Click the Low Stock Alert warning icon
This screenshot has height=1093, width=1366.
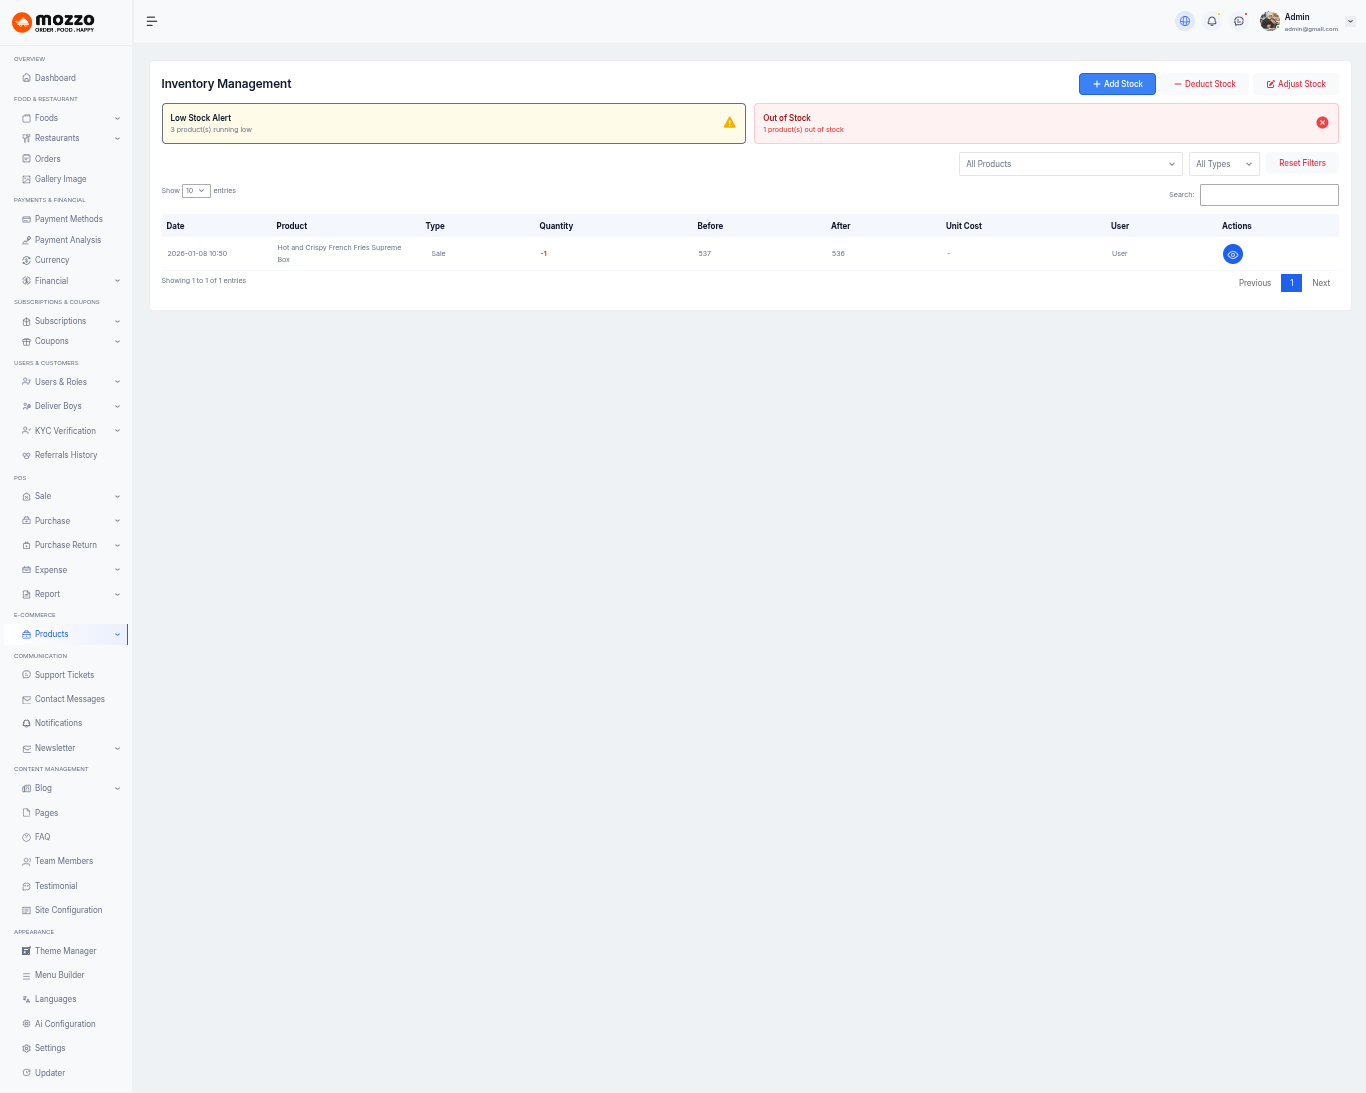coord(729,123)
